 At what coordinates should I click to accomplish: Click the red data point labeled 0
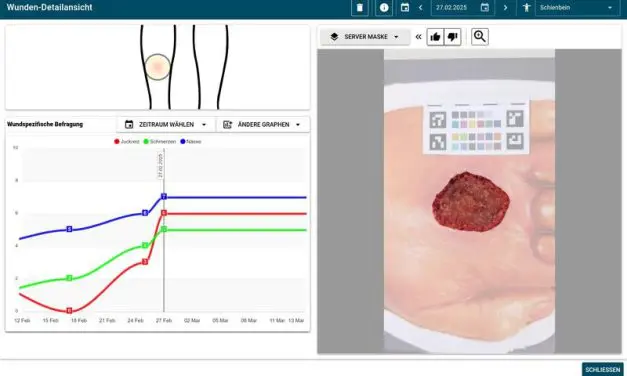[69, 310]
